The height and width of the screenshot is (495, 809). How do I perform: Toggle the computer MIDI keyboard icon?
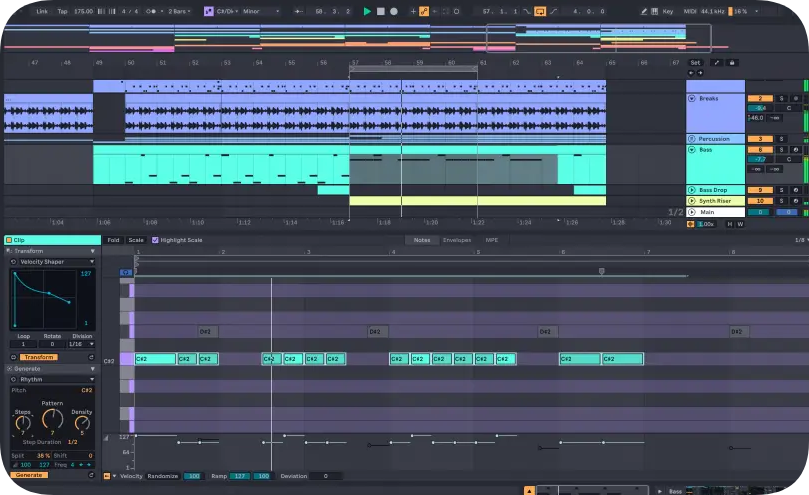(654, 11)
